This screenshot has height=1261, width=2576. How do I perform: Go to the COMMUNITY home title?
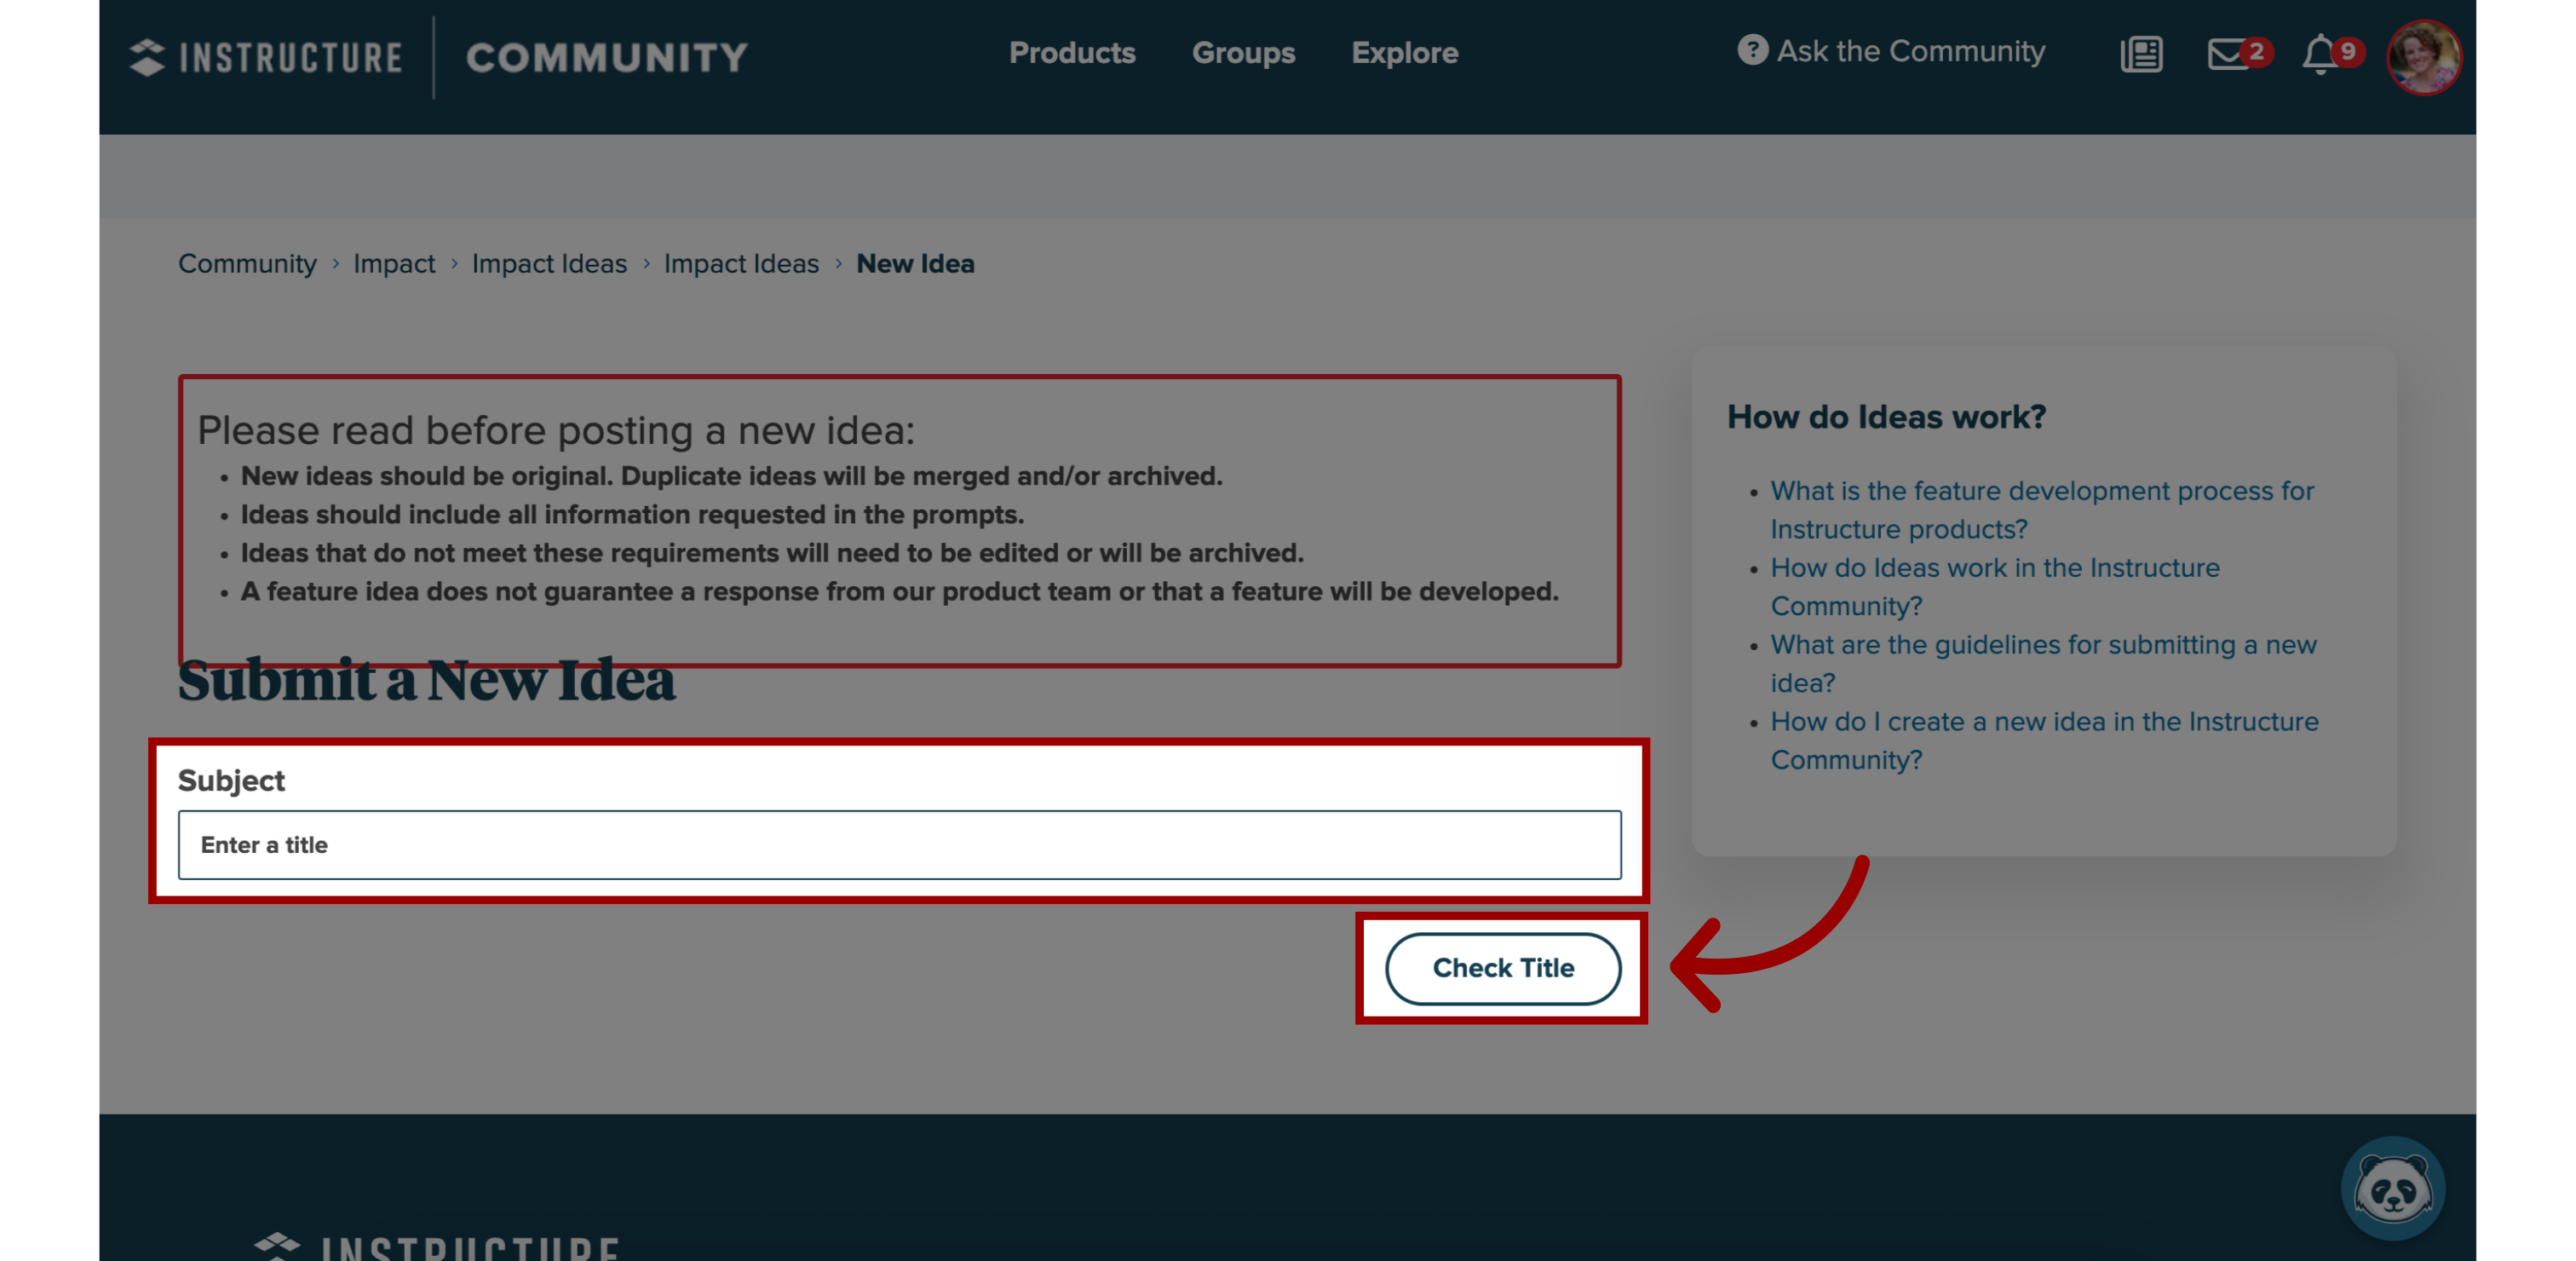(607, 57)
